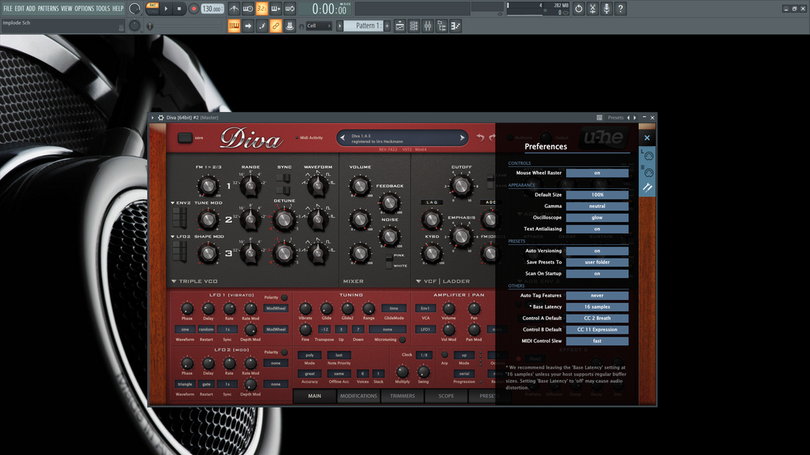Open the Browser tree view icon
Viewport: 810px width, 455px height.
[x=442, y=26]
